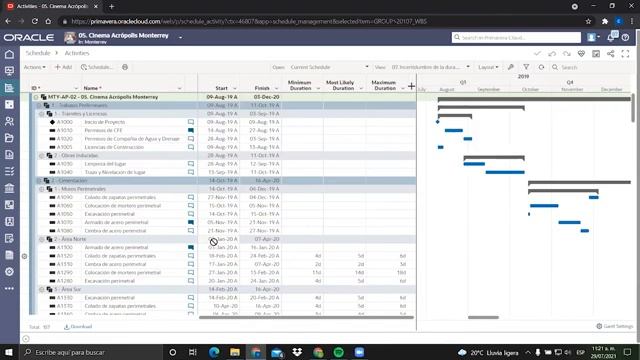Open Microsoft Edge from taskbar
Viewport: 640px width, 360px height.
pos(214,352)
